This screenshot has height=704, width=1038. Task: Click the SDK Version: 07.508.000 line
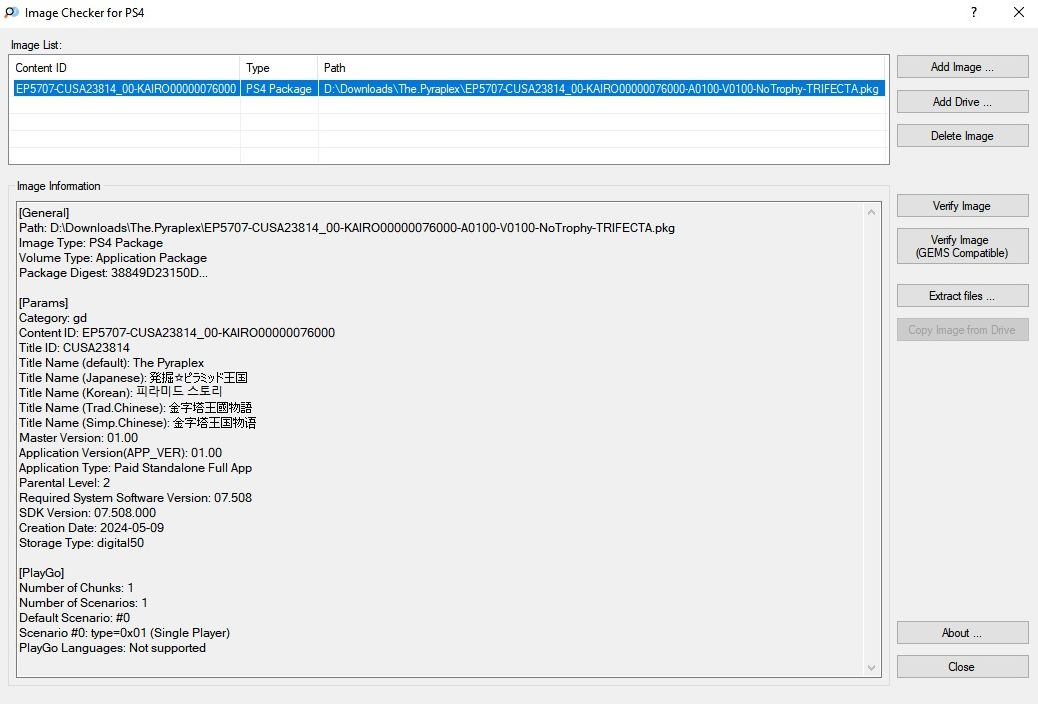(87, 513)
